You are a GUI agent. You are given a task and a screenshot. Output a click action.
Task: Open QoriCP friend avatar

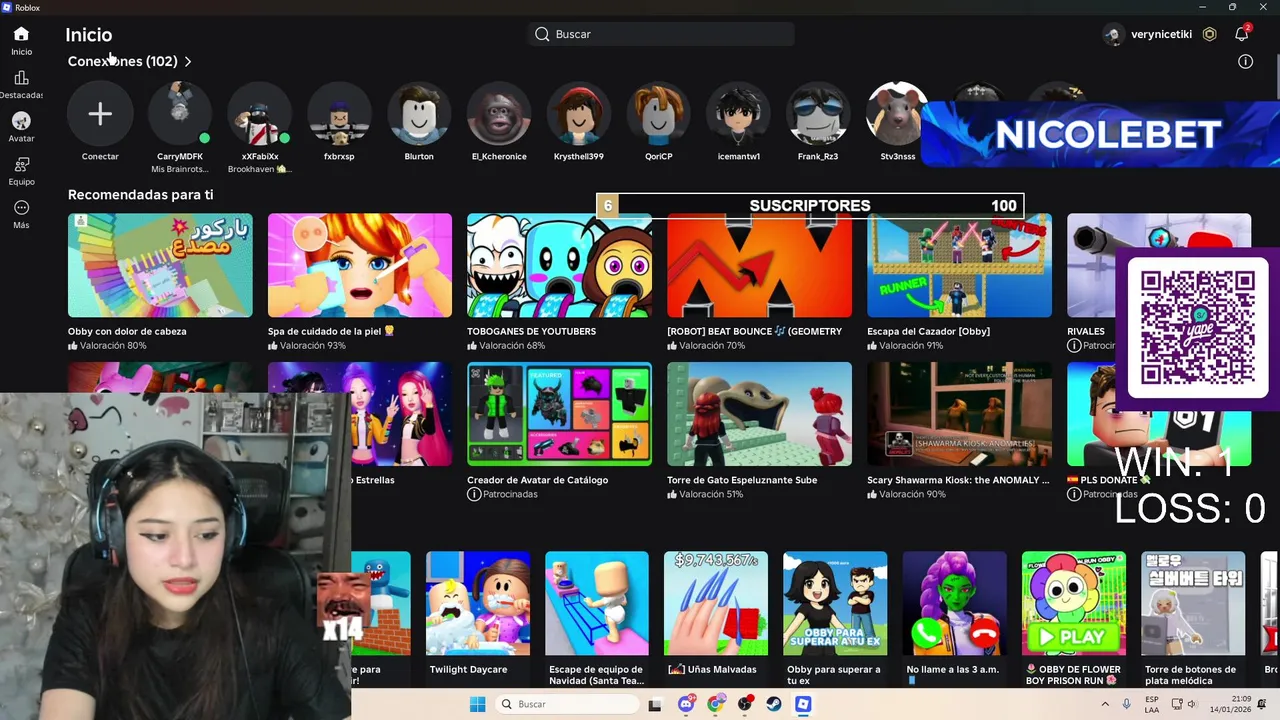[658, 114]
